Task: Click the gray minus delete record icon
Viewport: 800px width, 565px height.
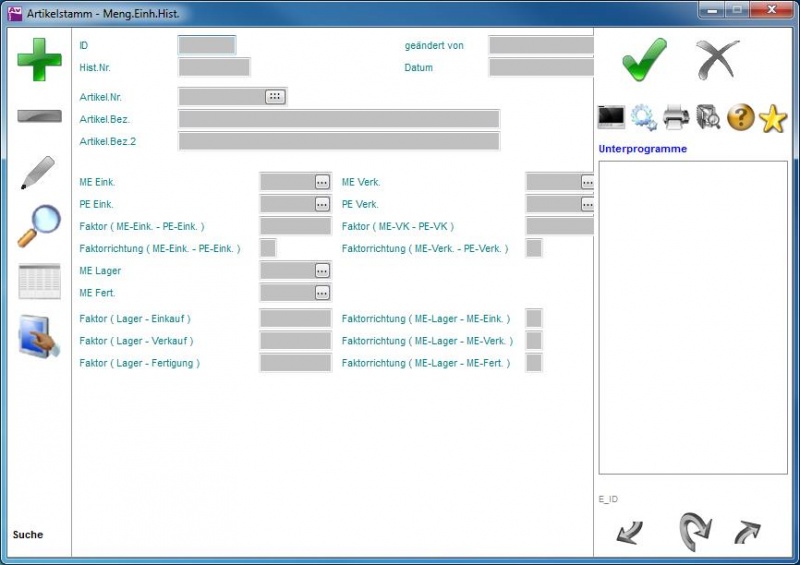Action: tap(39, 116)
